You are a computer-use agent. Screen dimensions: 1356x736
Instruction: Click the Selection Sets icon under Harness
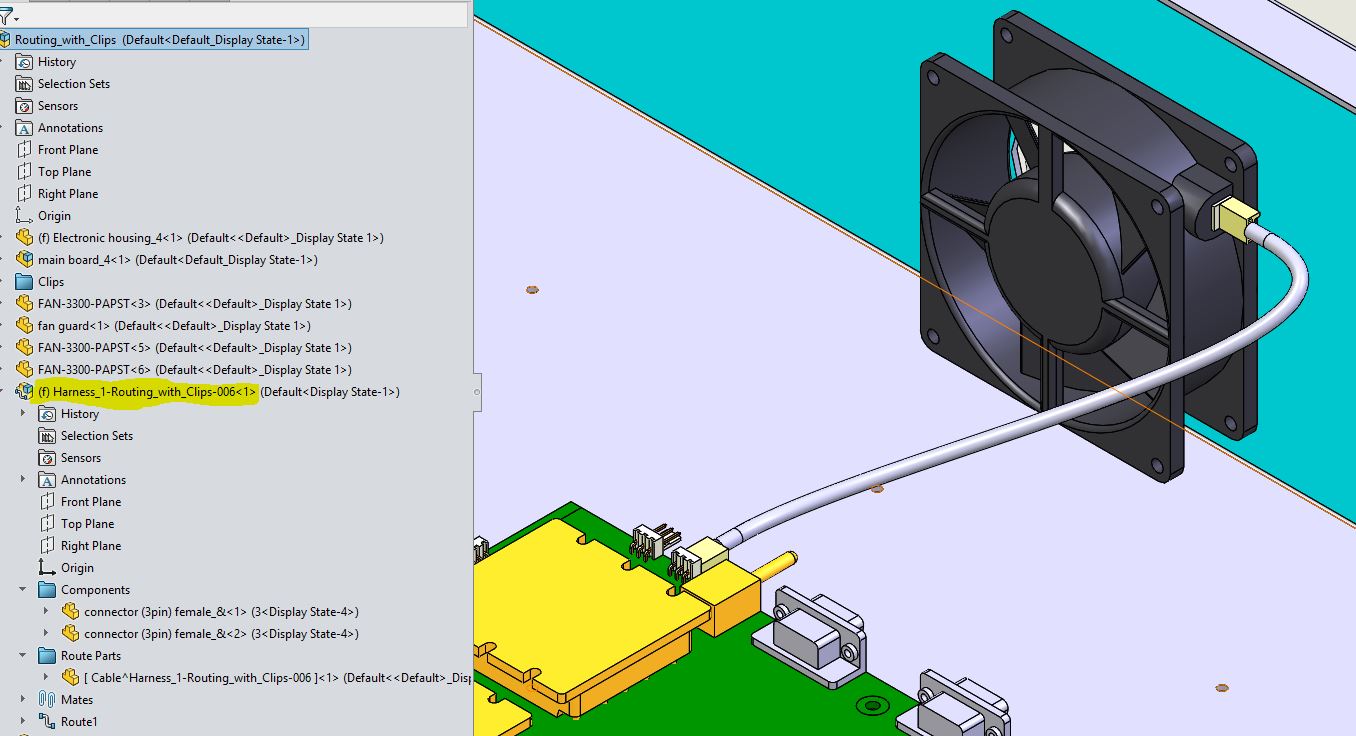coord(45,435)
